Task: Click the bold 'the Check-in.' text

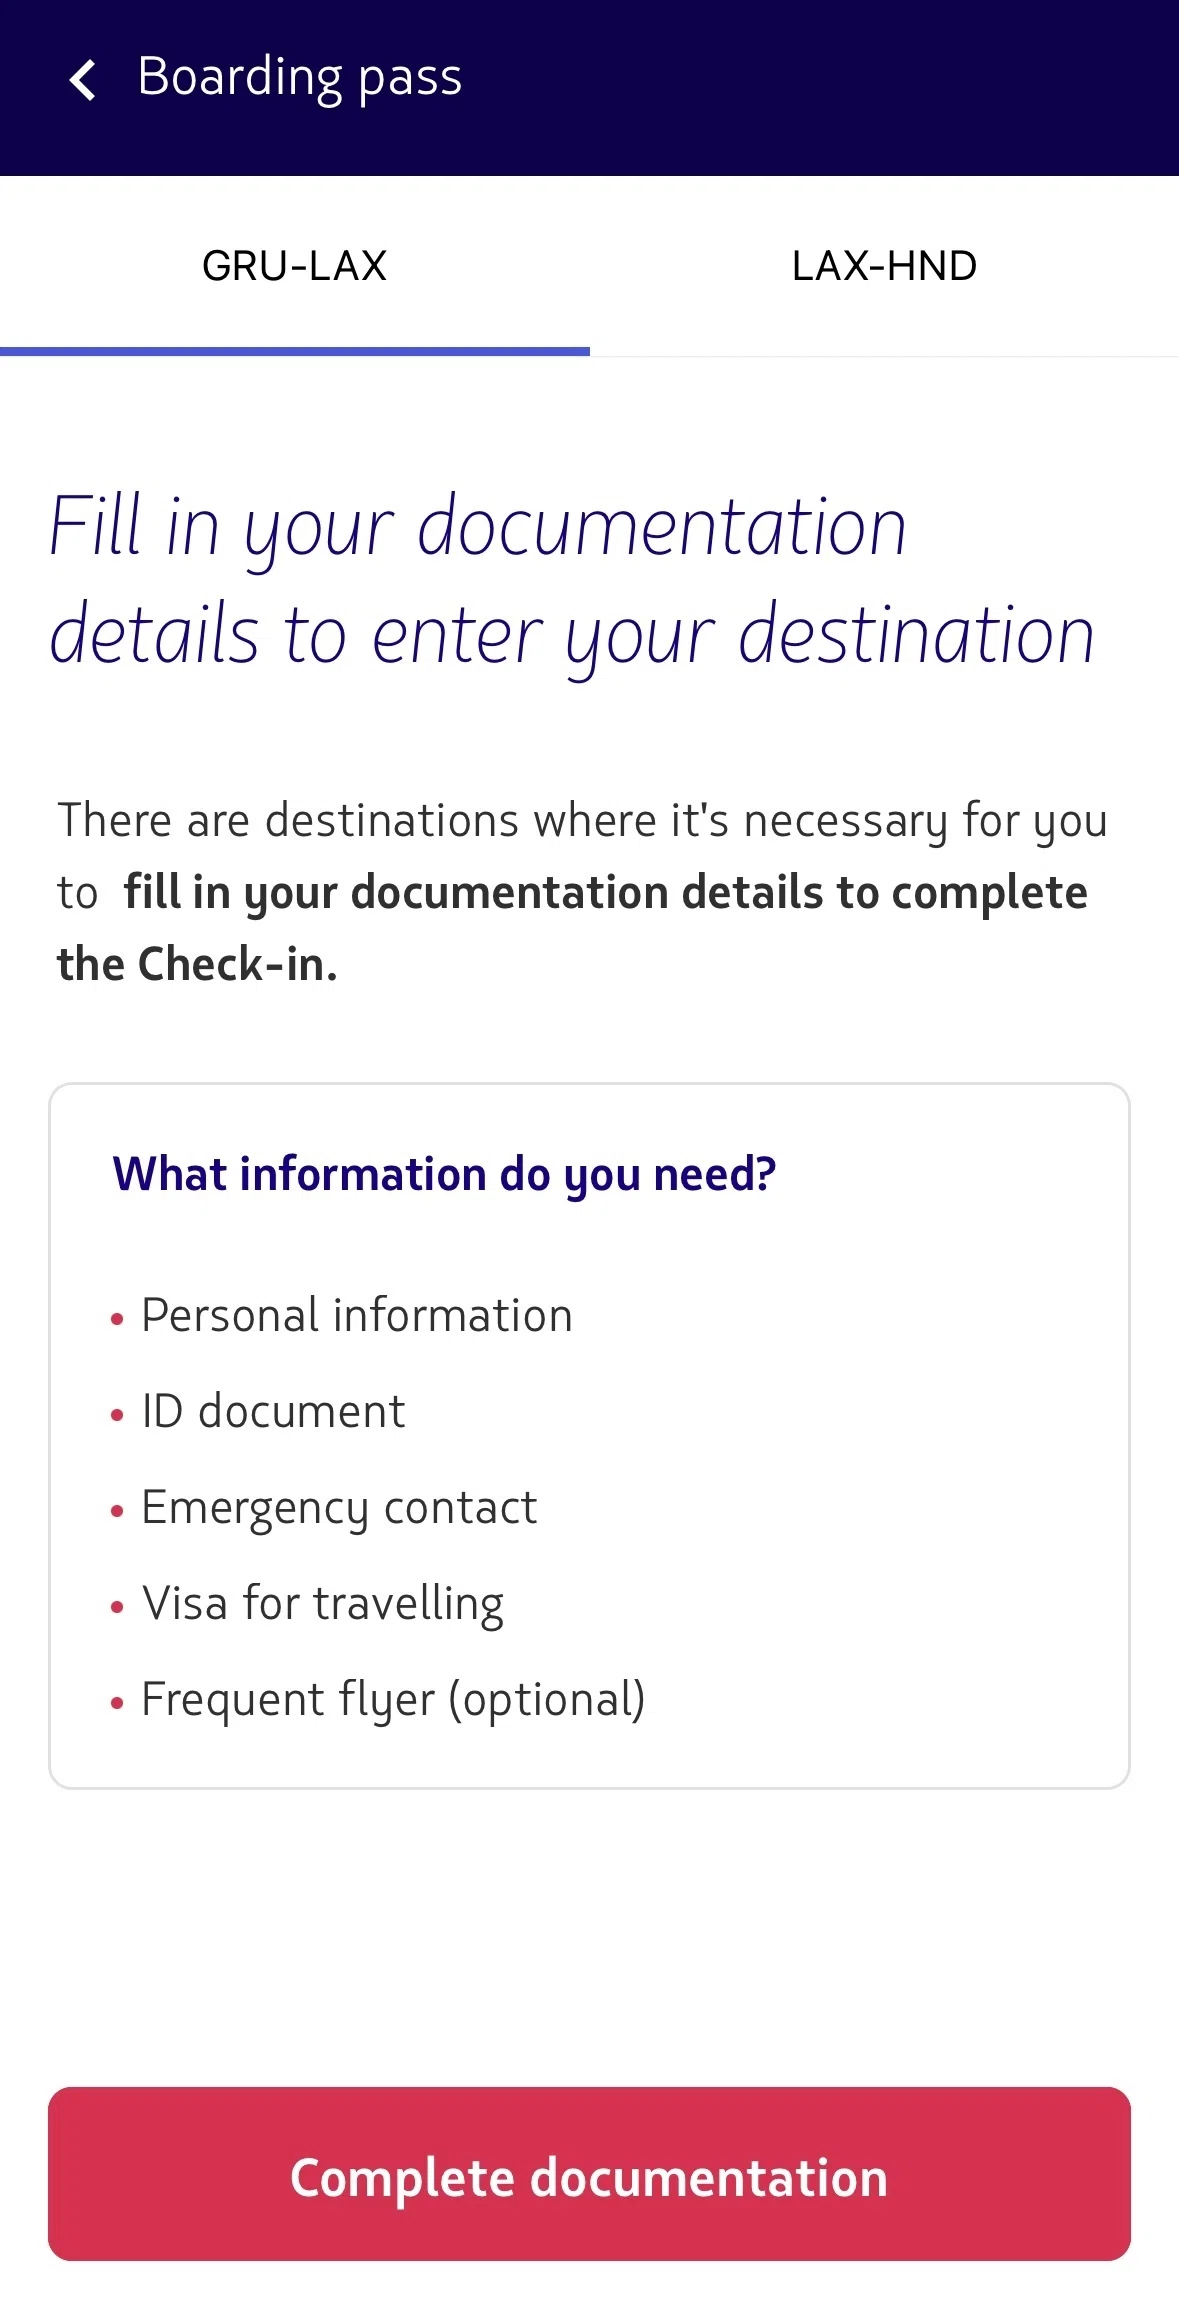Action: coord(197,964)
